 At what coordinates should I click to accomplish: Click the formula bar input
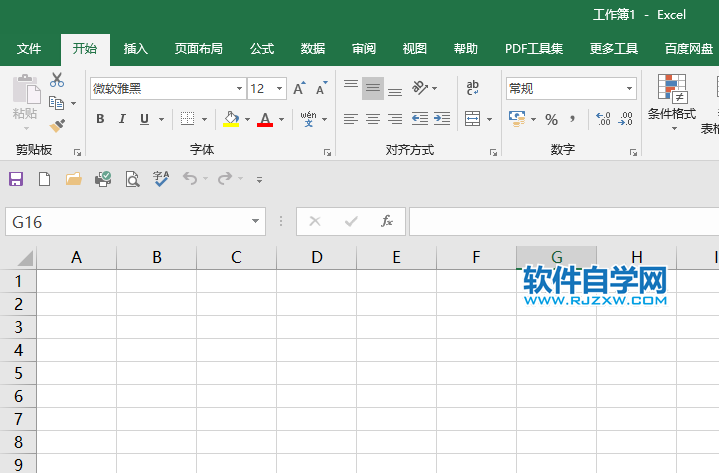564,221
